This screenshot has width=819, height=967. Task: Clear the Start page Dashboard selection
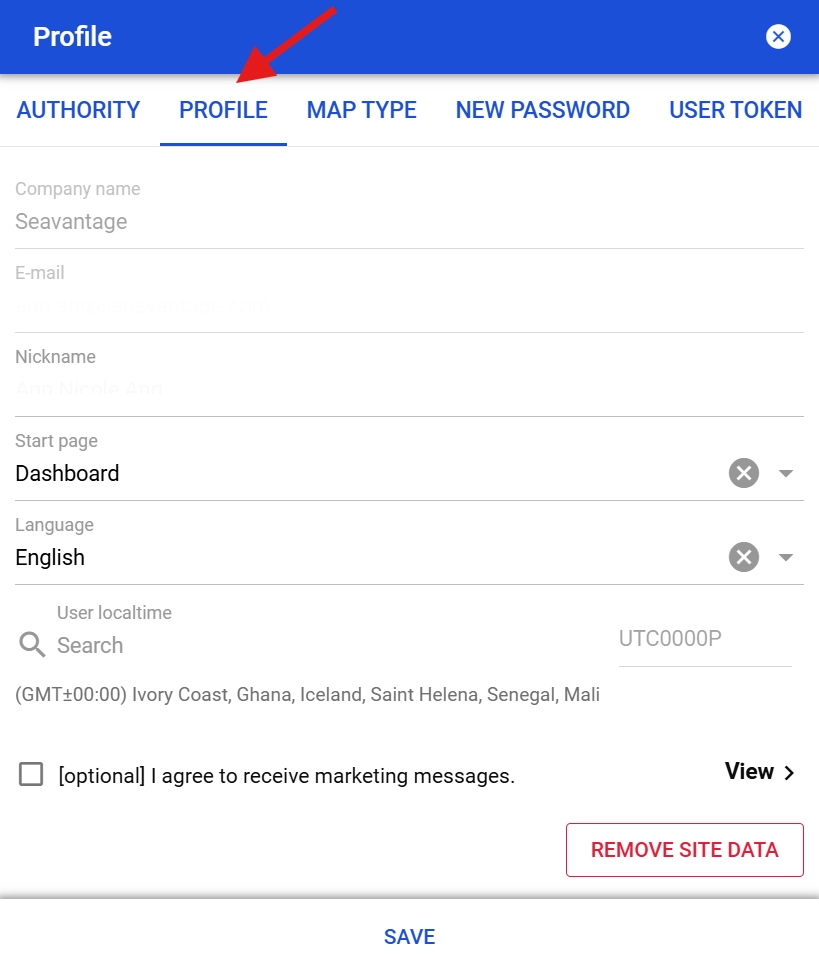tap(744, 473)
